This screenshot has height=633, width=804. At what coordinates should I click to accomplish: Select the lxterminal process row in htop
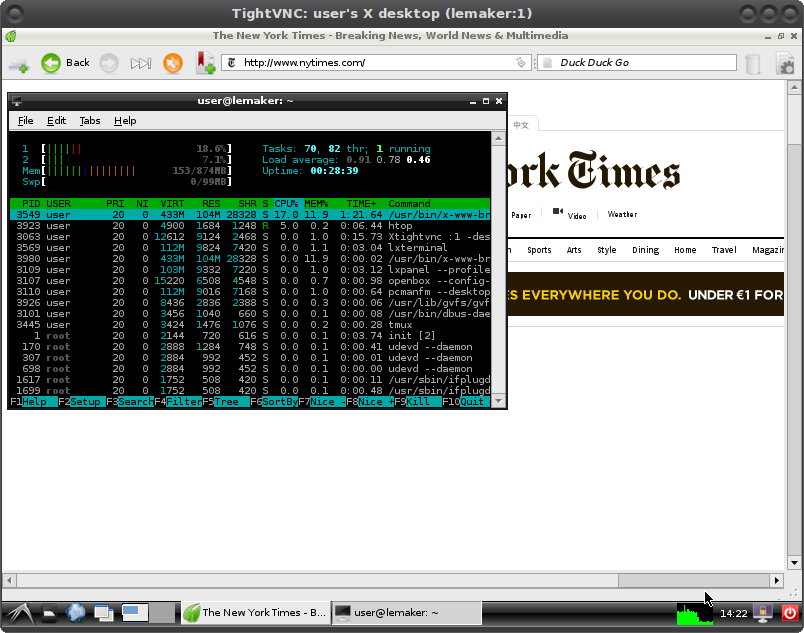tap(250, 248)
